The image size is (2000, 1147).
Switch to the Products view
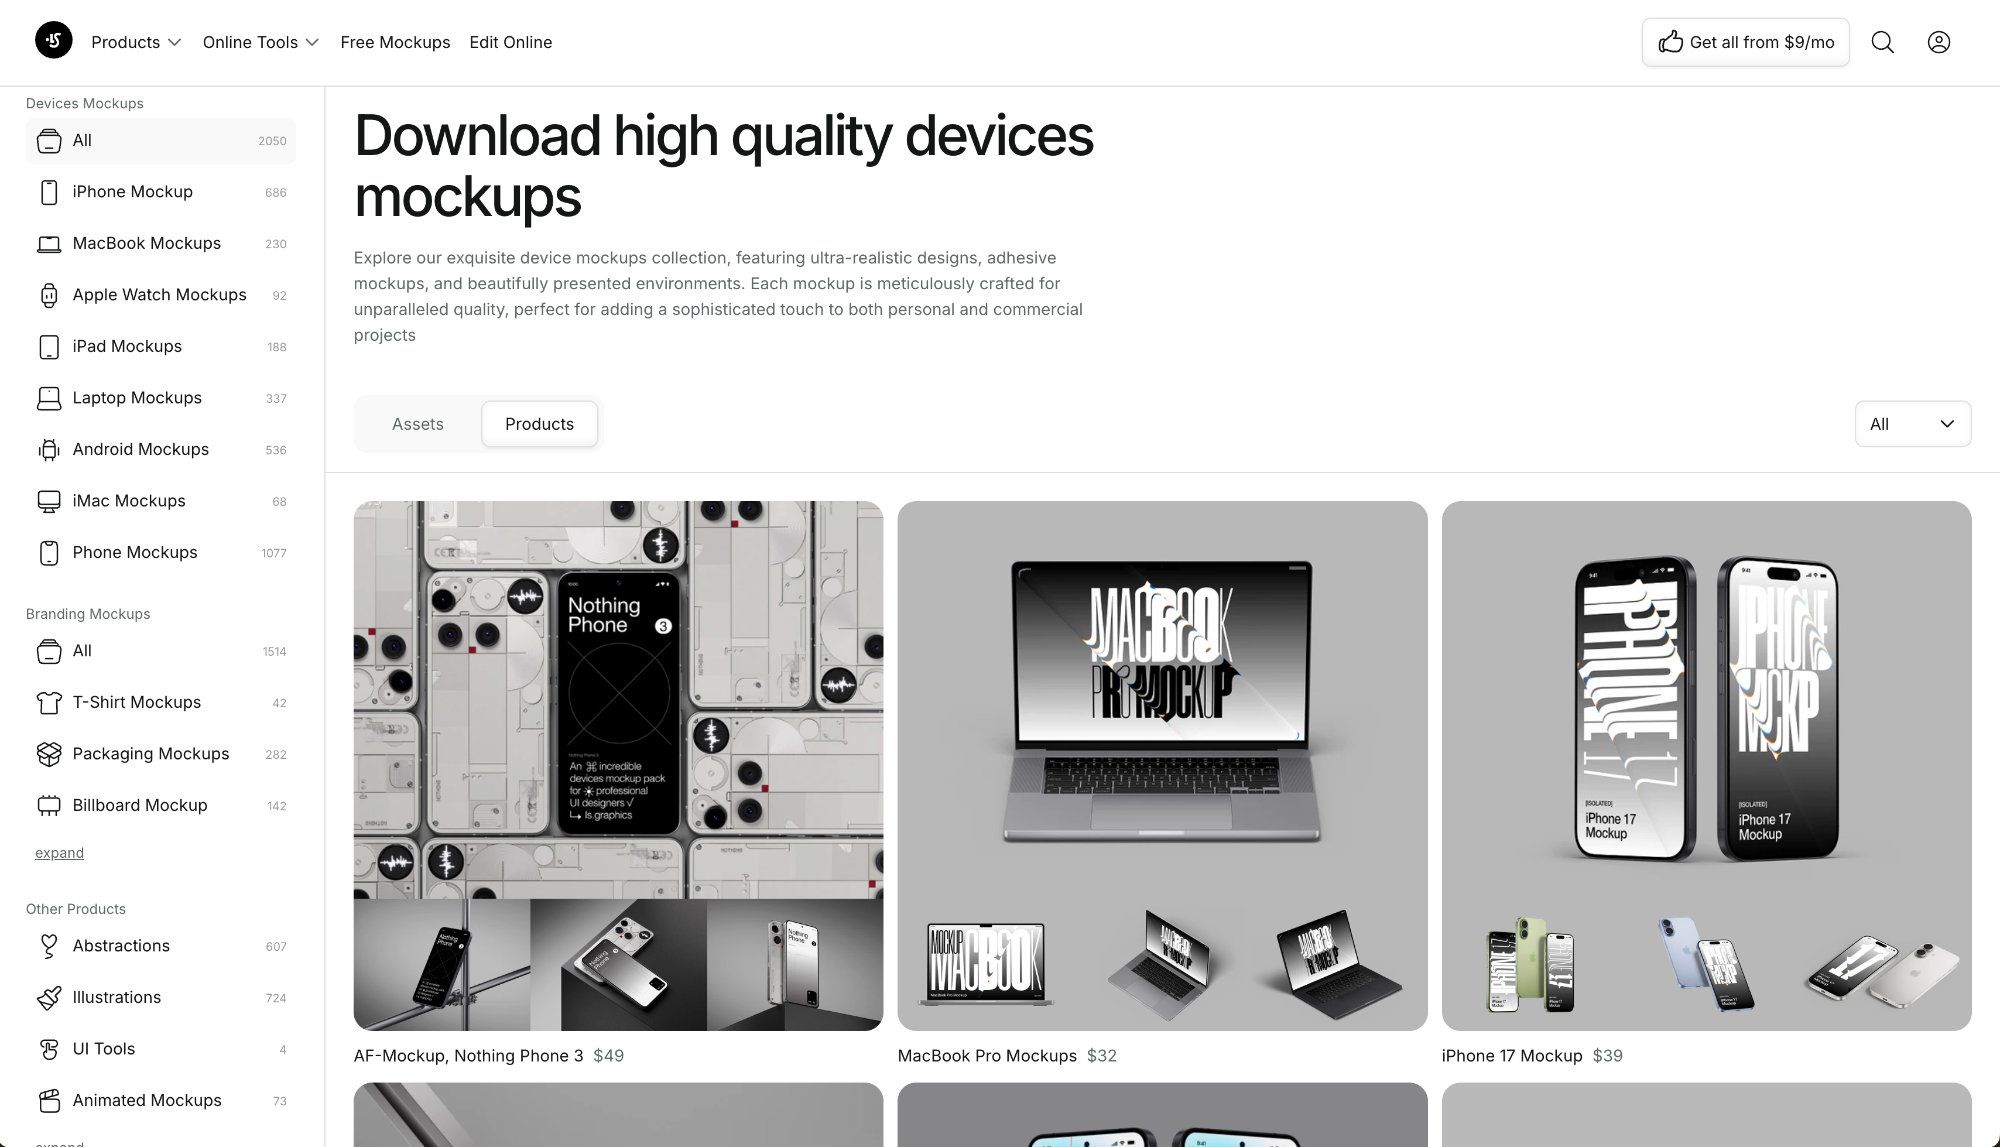coord(539,424)
